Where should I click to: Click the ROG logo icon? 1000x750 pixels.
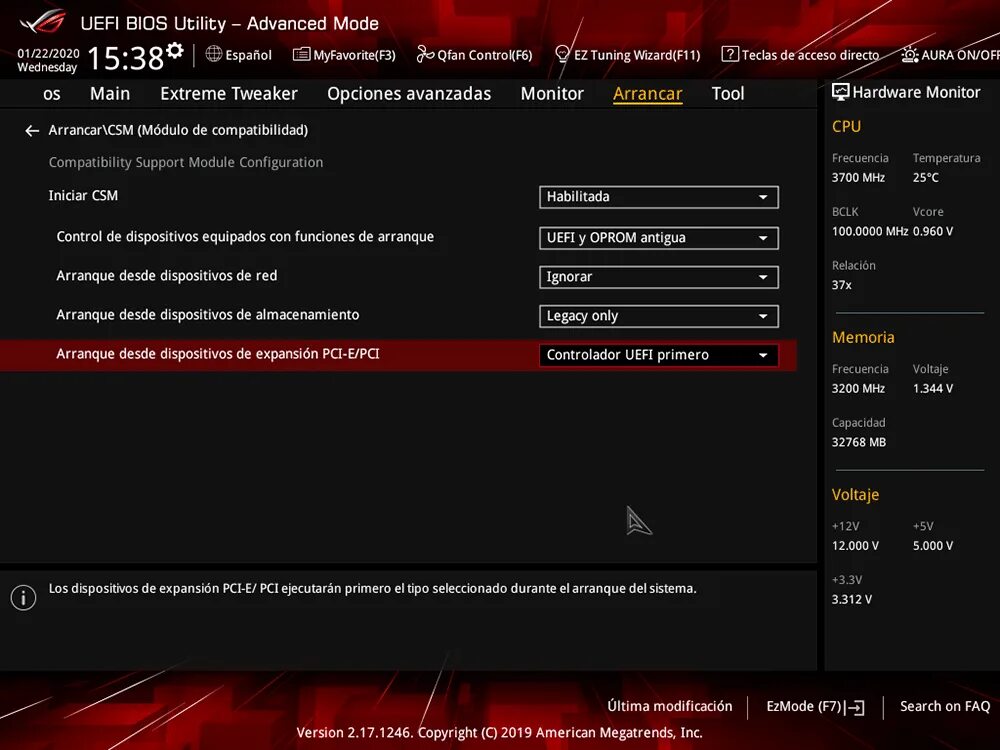(42, 22)
